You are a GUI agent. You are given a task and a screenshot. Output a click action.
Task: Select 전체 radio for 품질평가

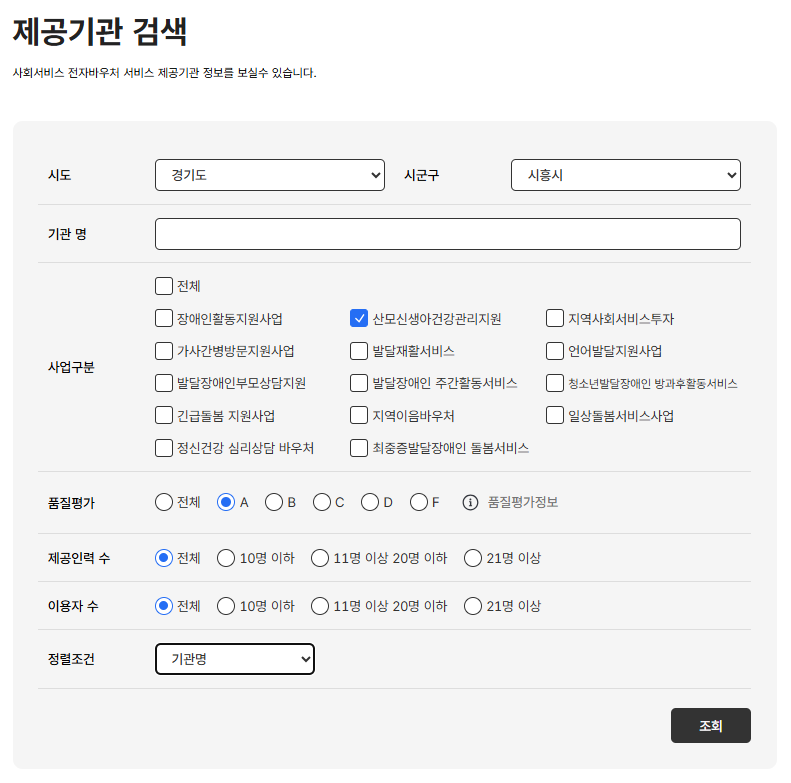(164, 502)
